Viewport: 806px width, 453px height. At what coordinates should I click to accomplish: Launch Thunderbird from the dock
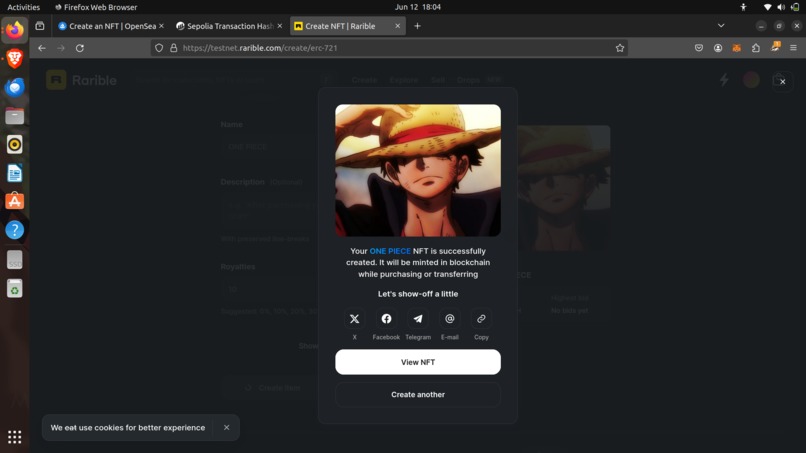coord(14,87)
